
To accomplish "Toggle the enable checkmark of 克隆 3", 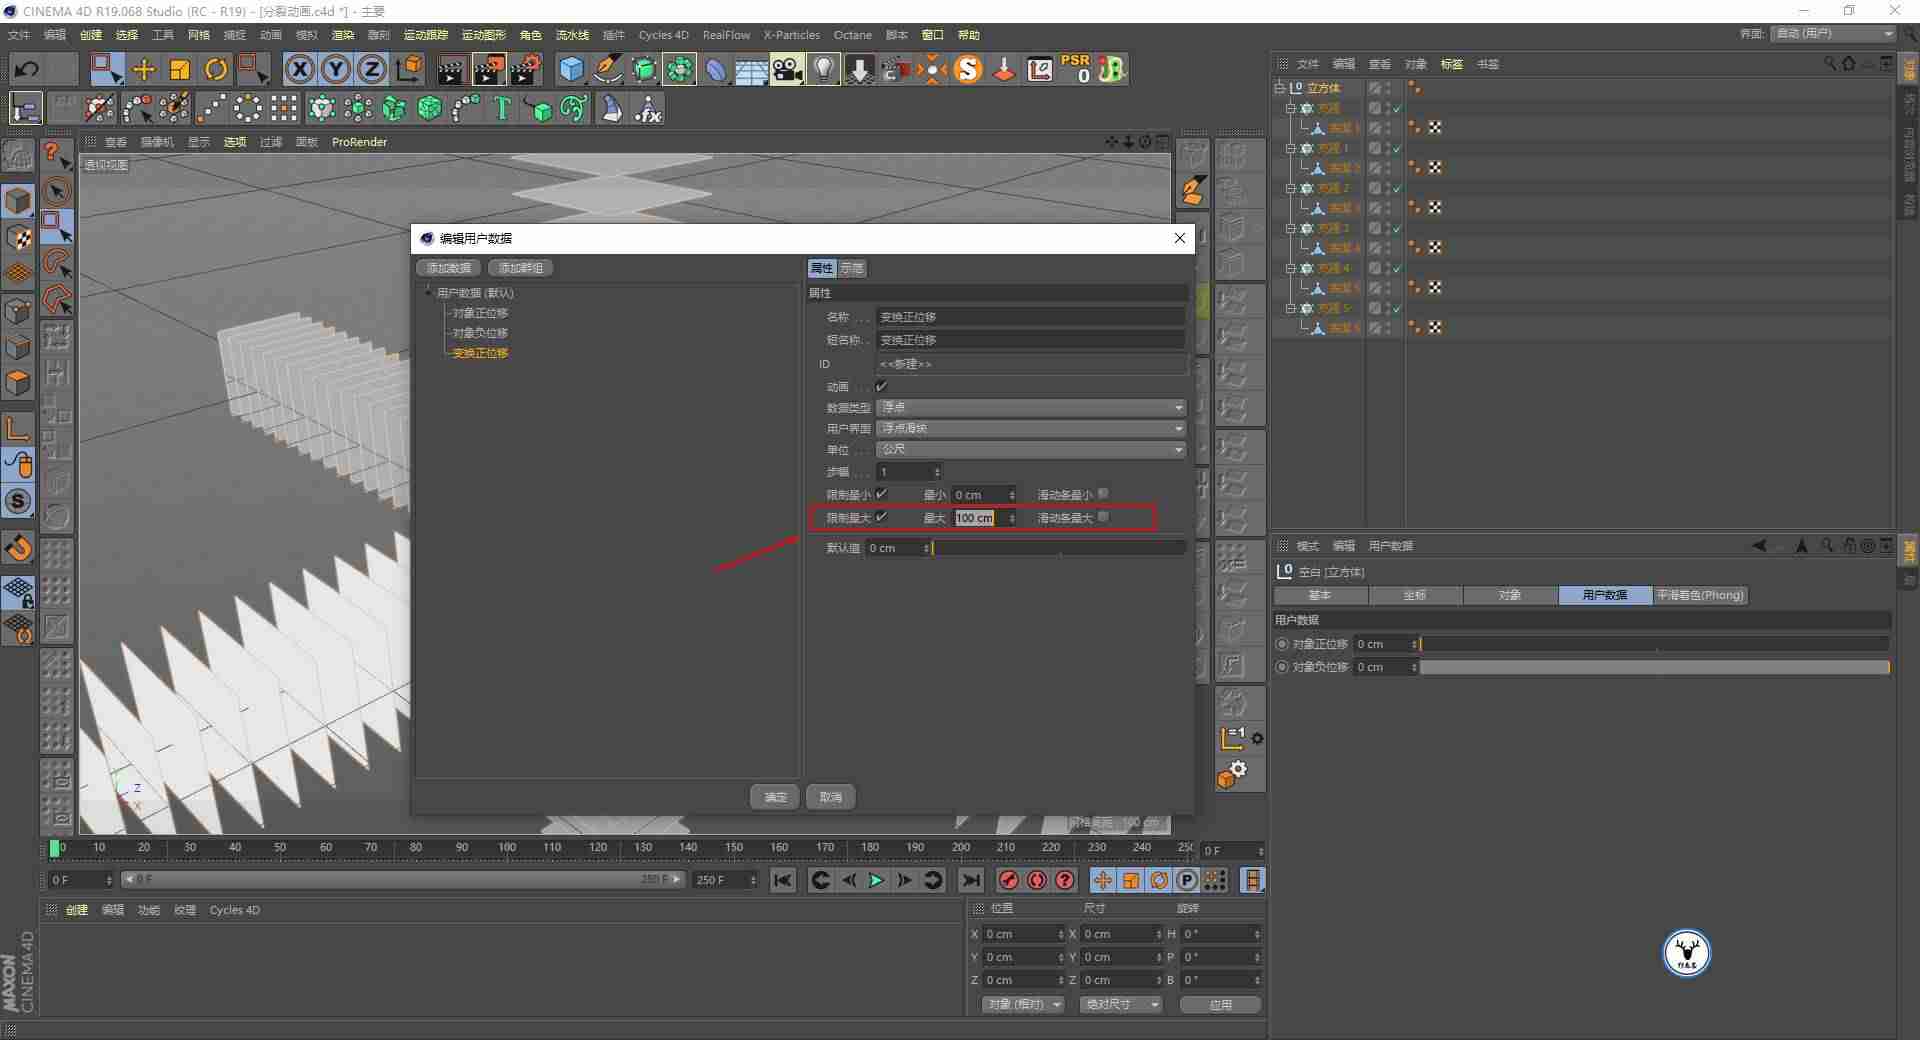I will [1397, 228].
